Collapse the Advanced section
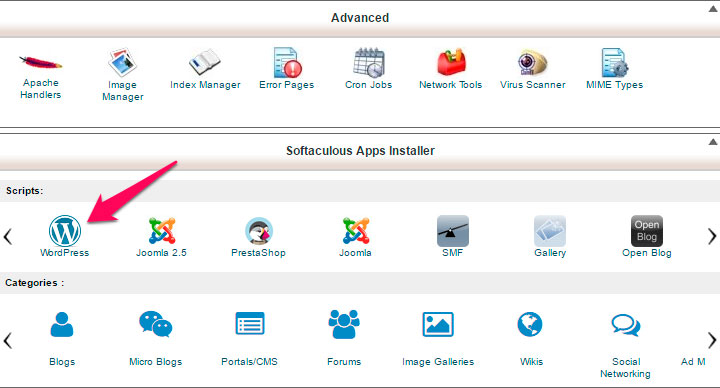Image resolution: width=720 pixels, height=388 pixels. 713,9
